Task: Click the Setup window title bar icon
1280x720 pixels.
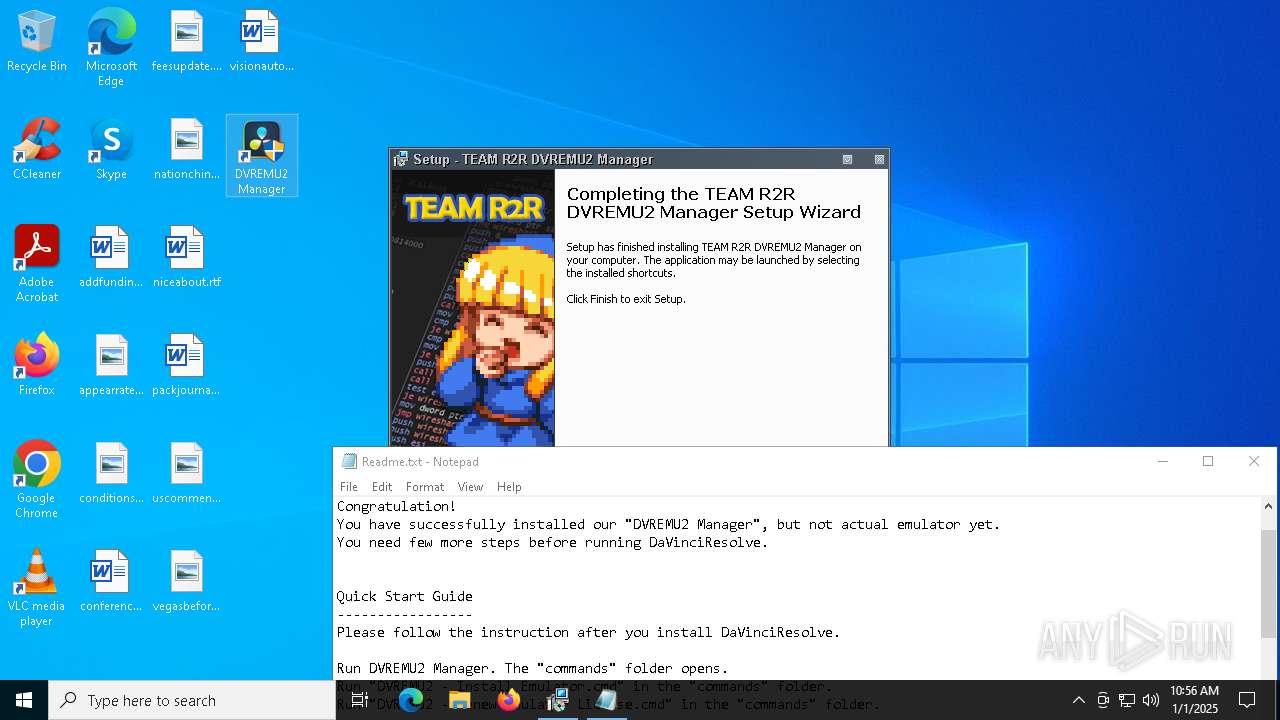Action: coord(401,159)
